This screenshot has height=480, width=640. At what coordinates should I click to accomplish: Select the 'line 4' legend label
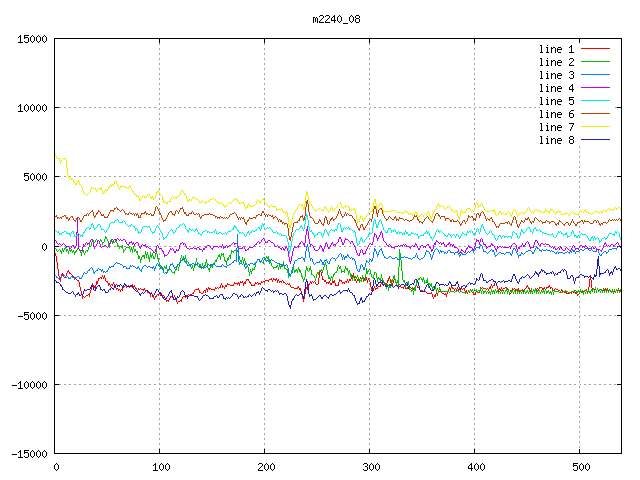557,88
